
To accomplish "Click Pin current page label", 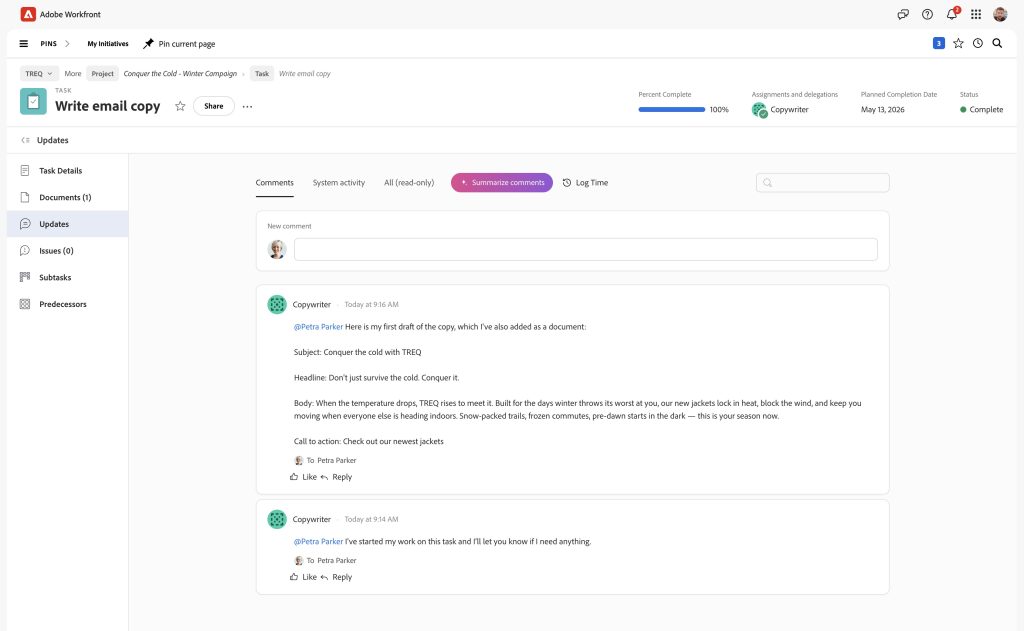I will click(x=187, y=44).
